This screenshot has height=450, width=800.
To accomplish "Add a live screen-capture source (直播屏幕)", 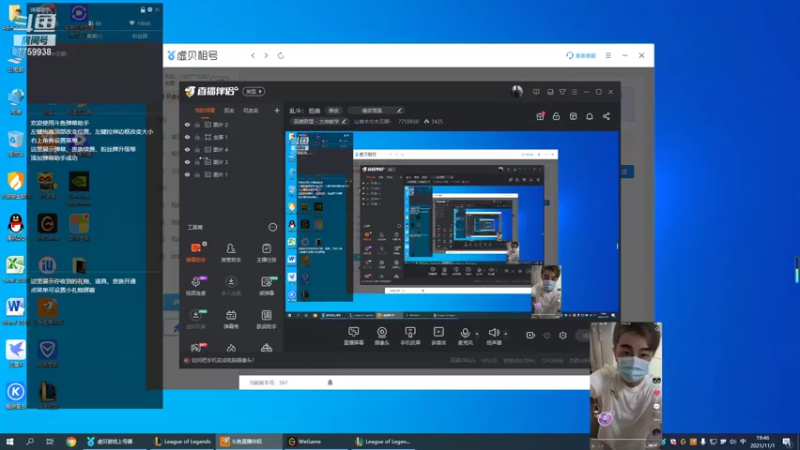I will (354, 336).
